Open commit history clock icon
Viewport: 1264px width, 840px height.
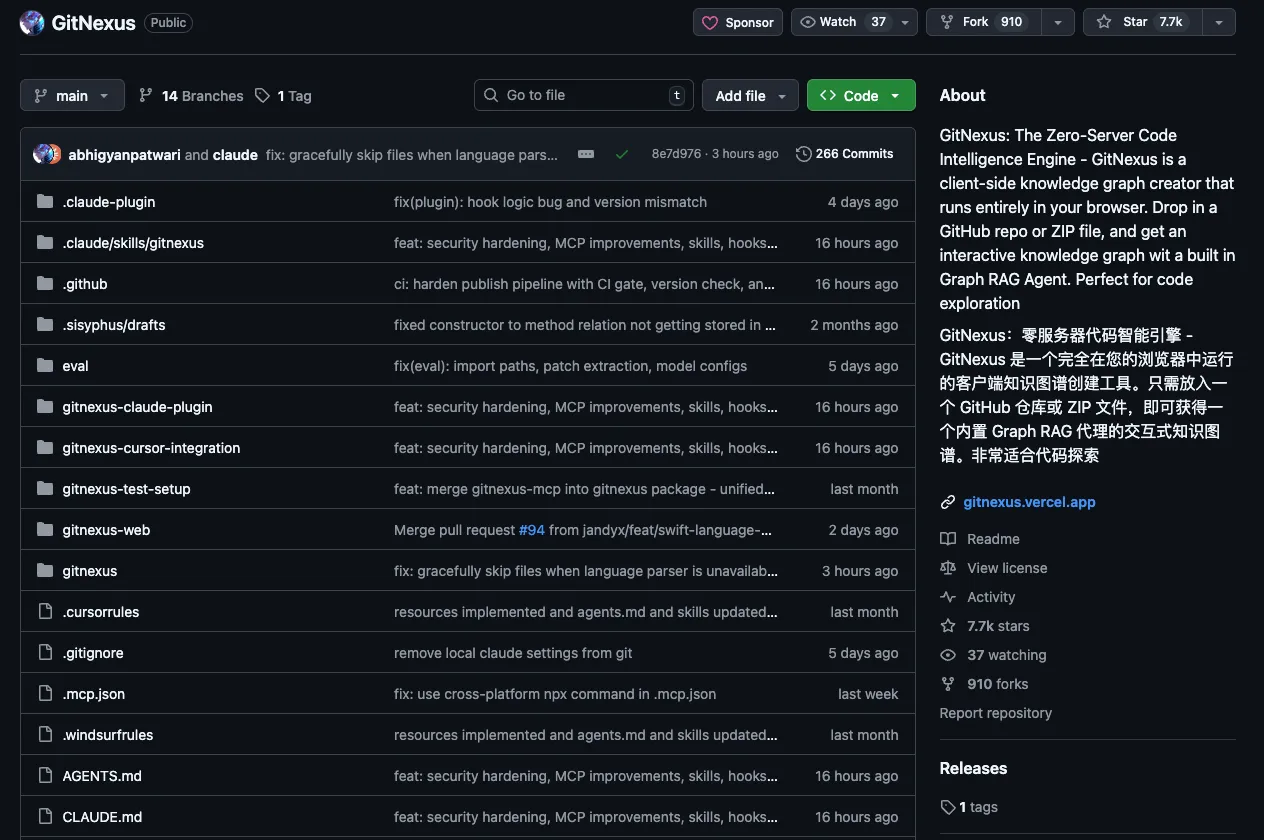[804, 154]
